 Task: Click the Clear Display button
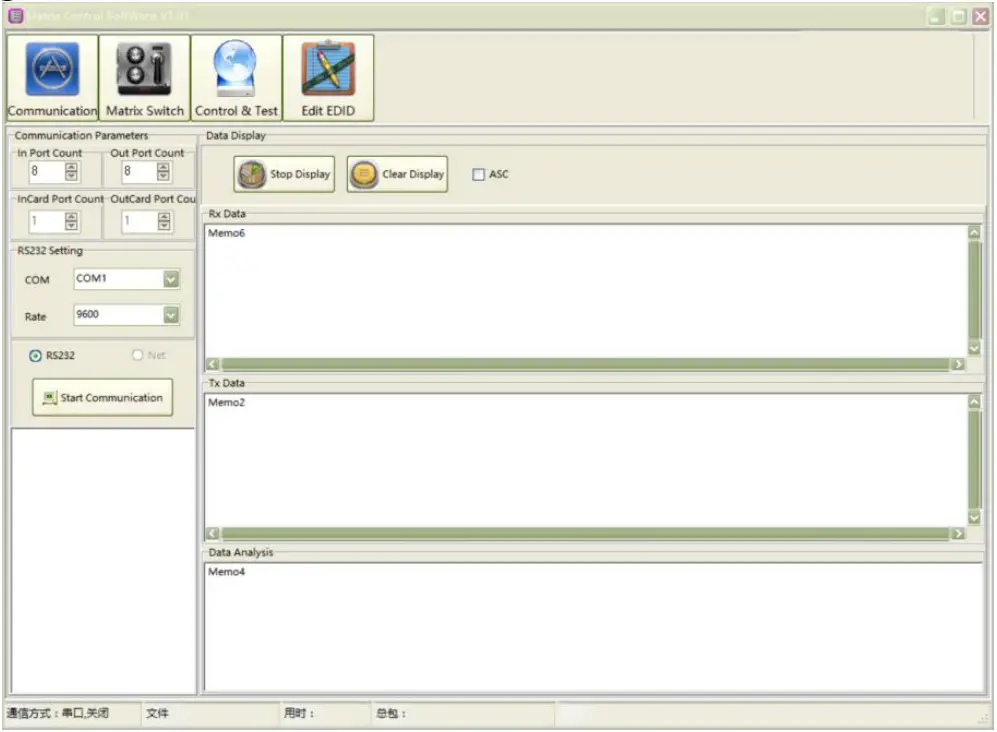point(397,174)
